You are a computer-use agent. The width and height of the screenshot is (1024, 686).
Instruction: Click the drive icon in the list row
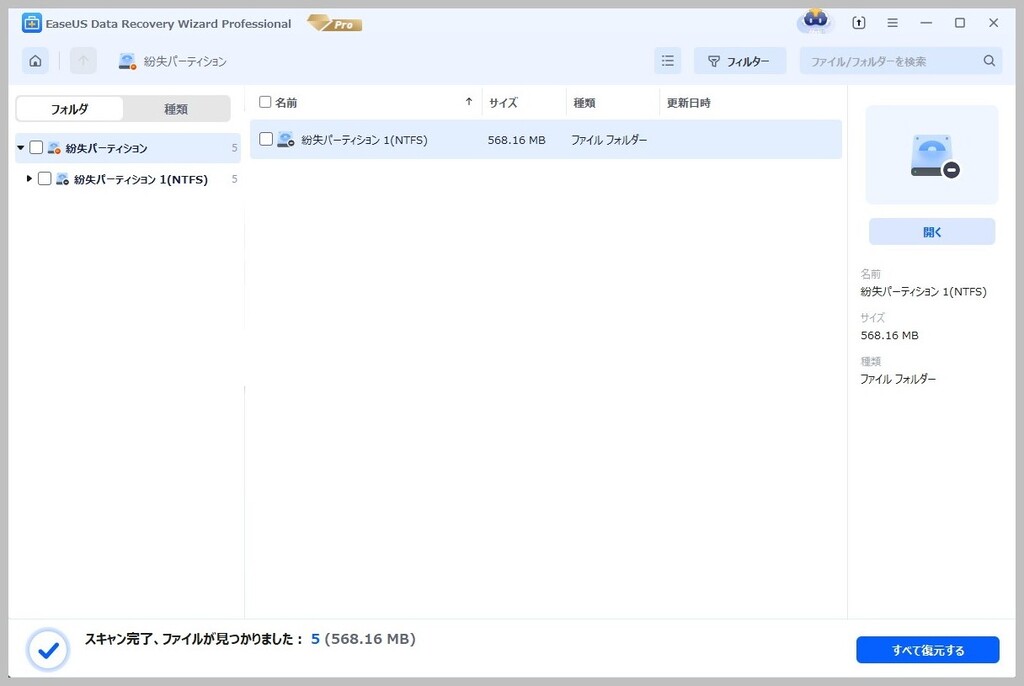pos(285,139)
